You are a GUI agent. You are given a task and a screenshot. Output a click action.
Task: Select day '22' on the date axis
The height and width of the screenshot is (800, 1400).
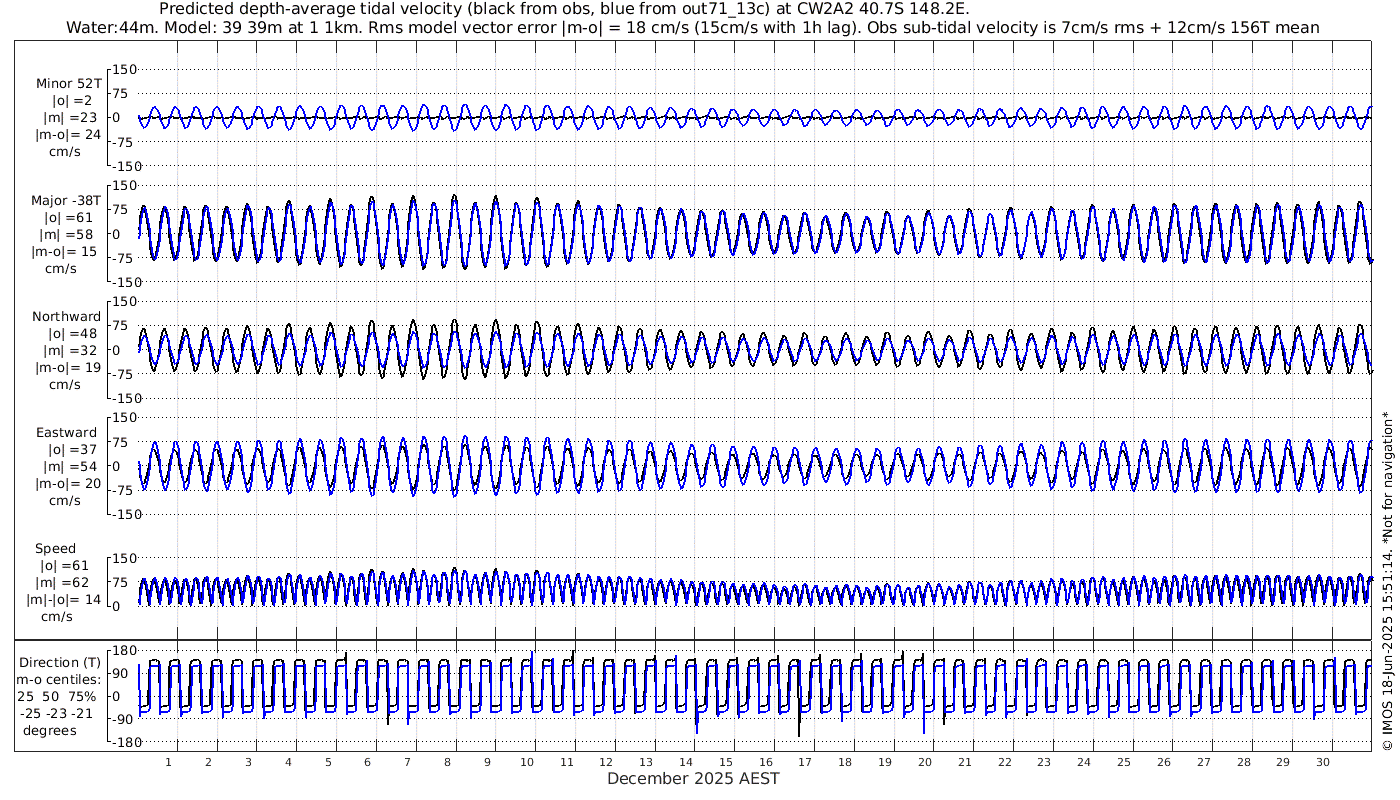pos(1004,762)
